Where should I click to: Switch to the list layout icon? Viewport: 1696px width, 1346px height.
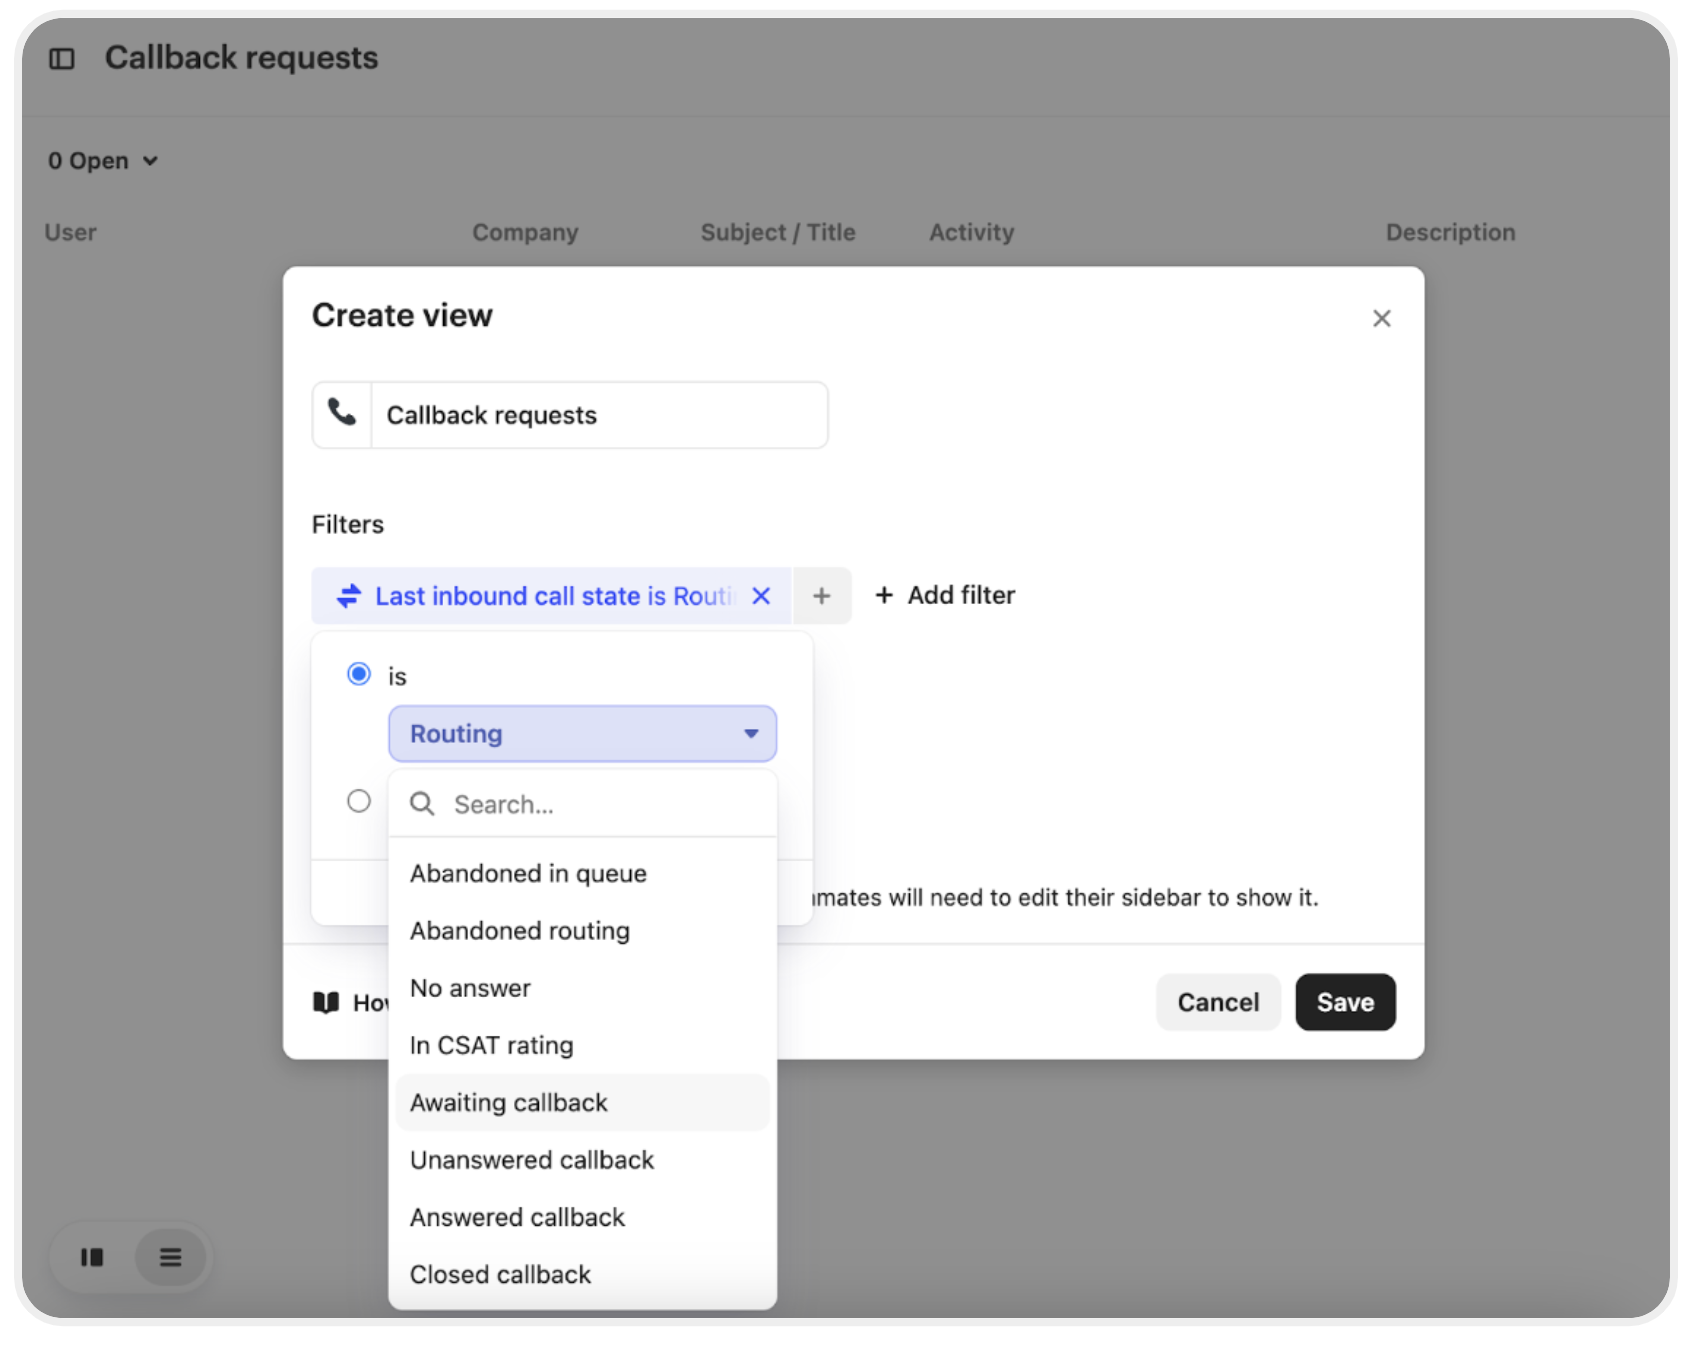click(x=170, y=1257)
